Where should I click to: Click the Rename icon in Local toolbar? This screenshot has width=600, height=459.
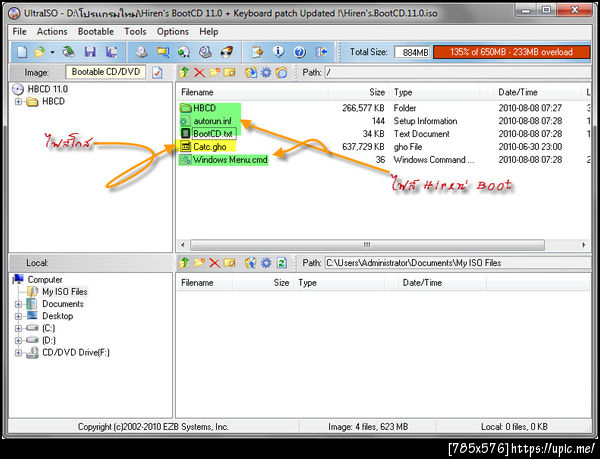(229, 263)
